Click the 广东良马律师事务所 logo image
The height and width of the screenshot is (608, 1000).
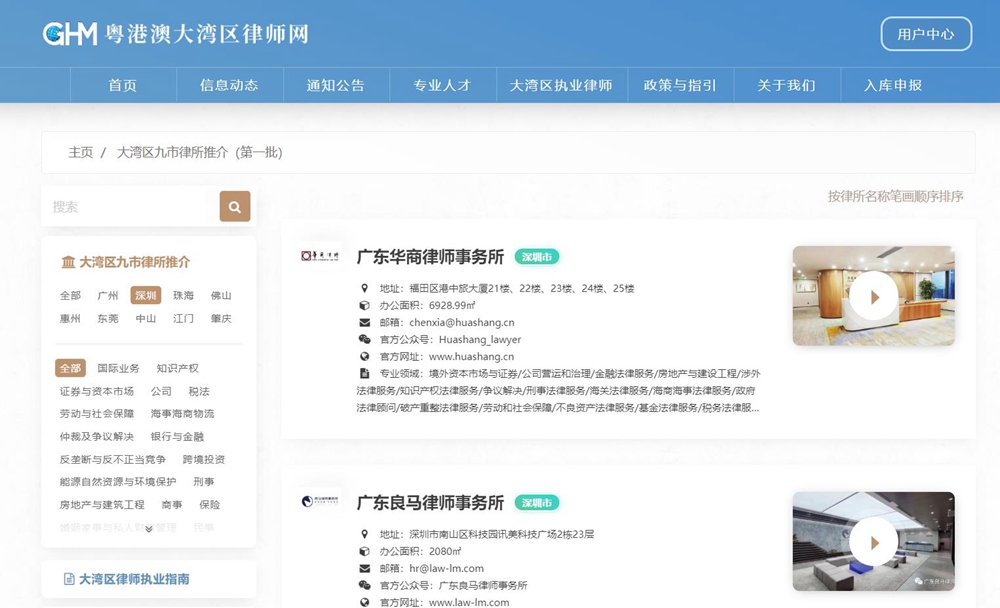[321, 501]
